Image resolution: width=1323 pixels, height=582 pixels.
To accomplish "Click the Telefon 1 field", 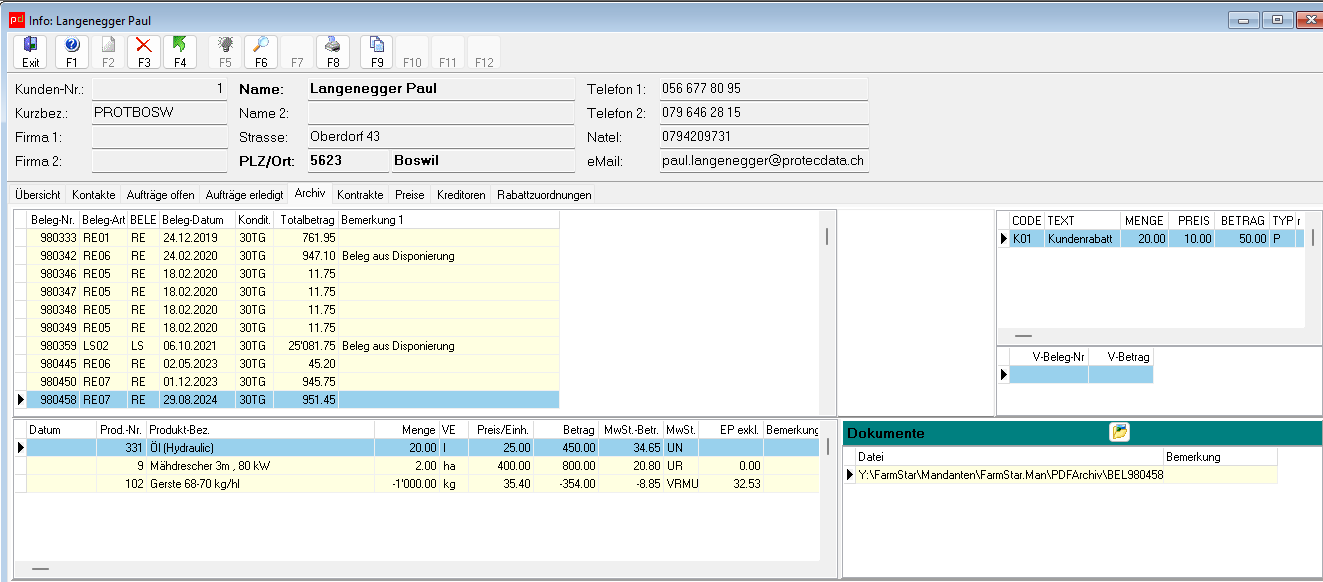I will click(x=764, y=89).
